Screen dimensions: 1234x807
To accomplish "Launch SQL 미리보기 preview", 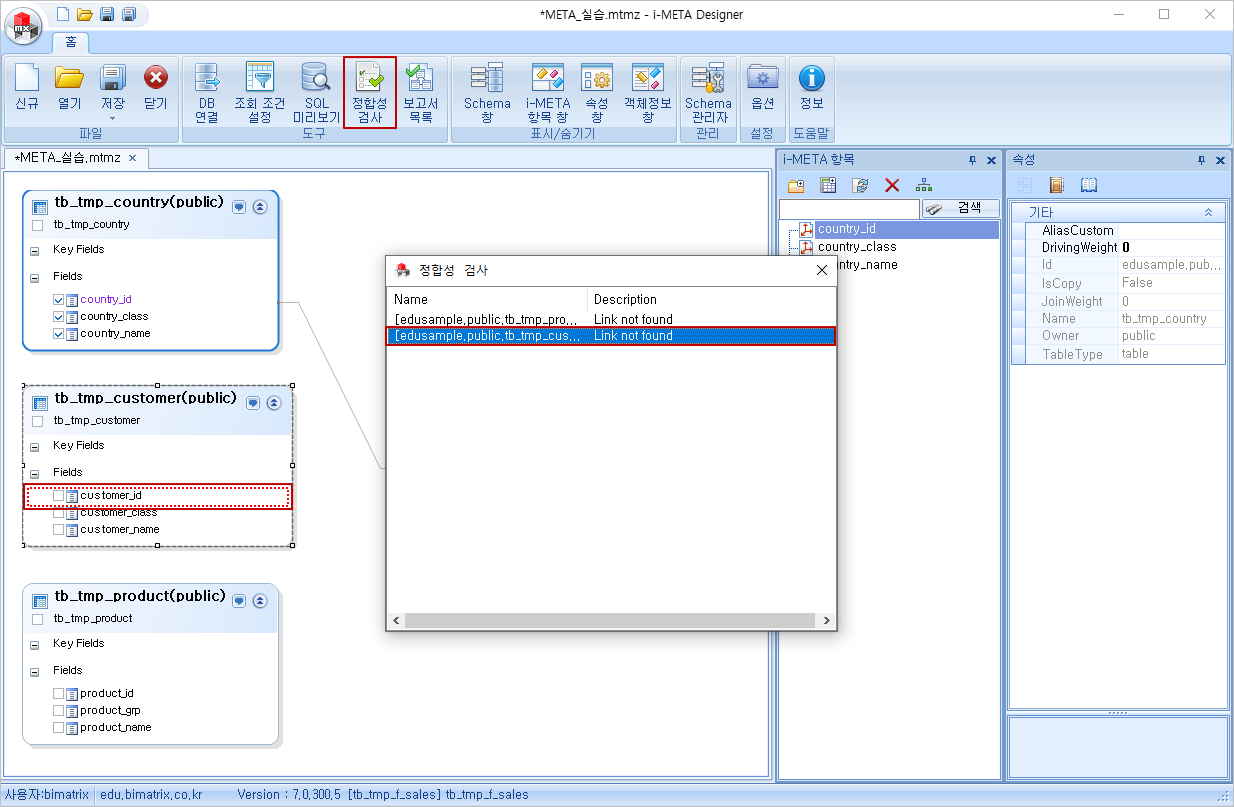I will pyautogui.click(x=316, y=92).
